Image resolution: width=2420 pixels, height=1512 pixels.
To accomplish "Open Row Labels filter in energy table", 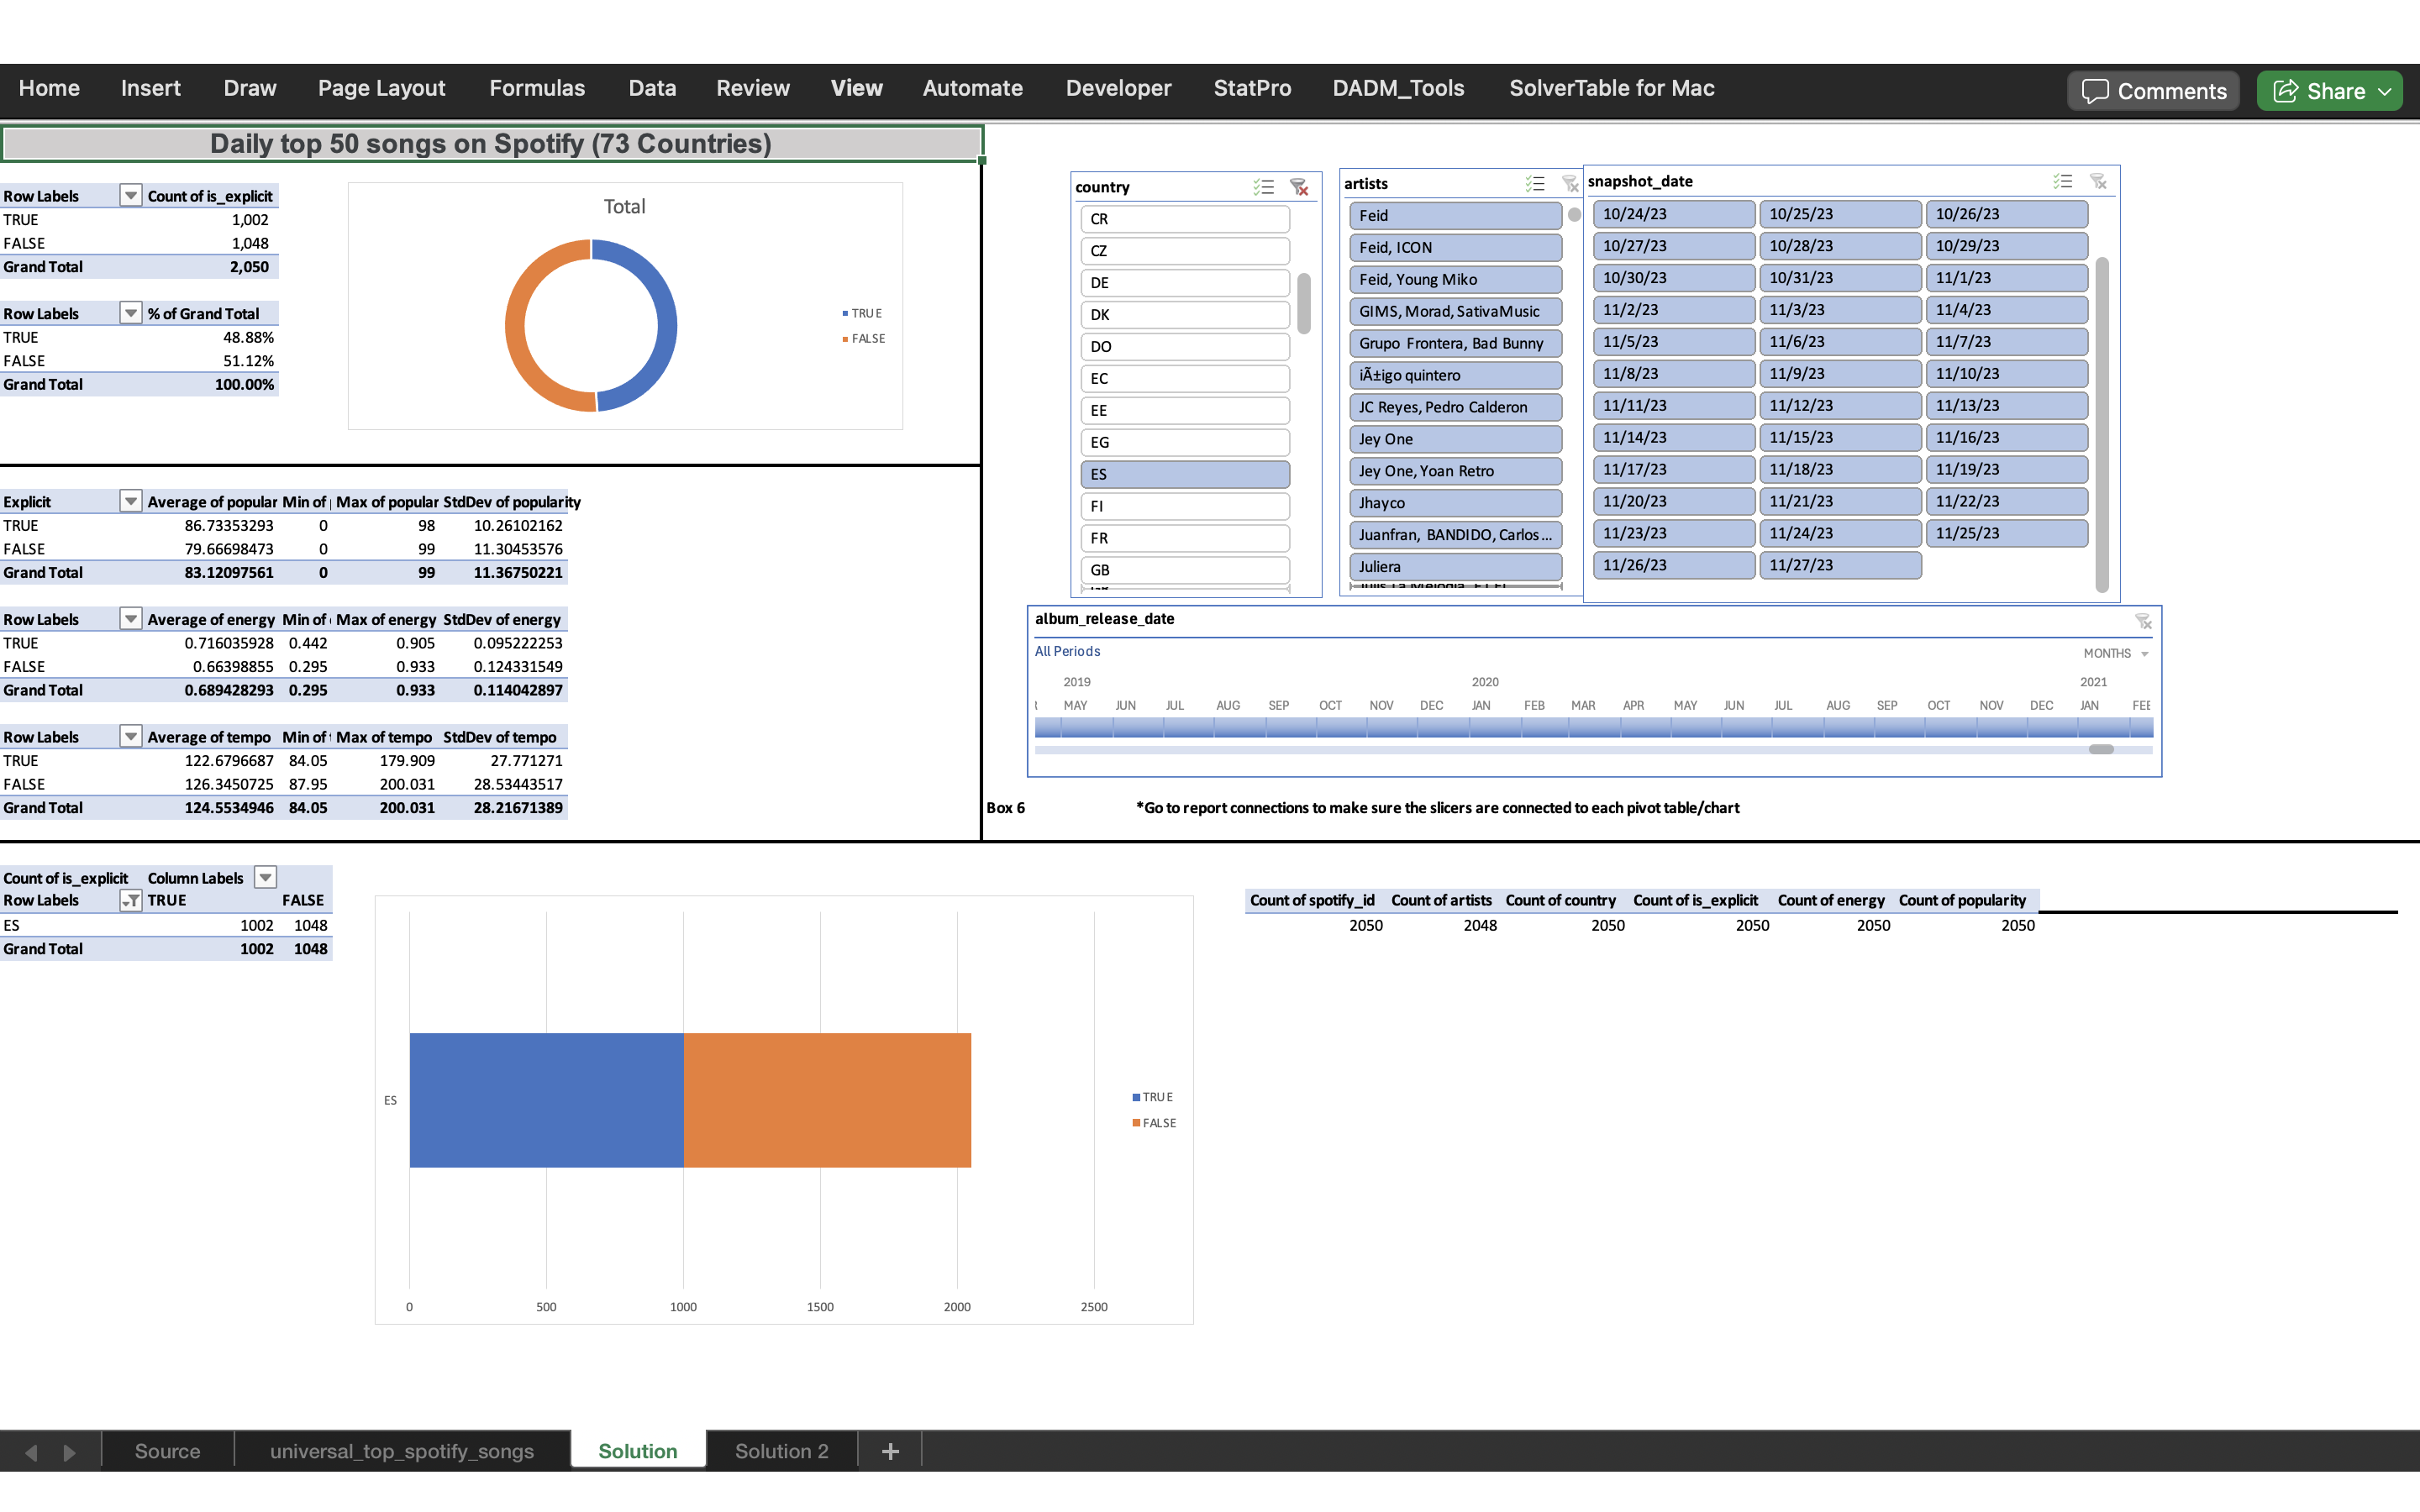I will (130, 619).
